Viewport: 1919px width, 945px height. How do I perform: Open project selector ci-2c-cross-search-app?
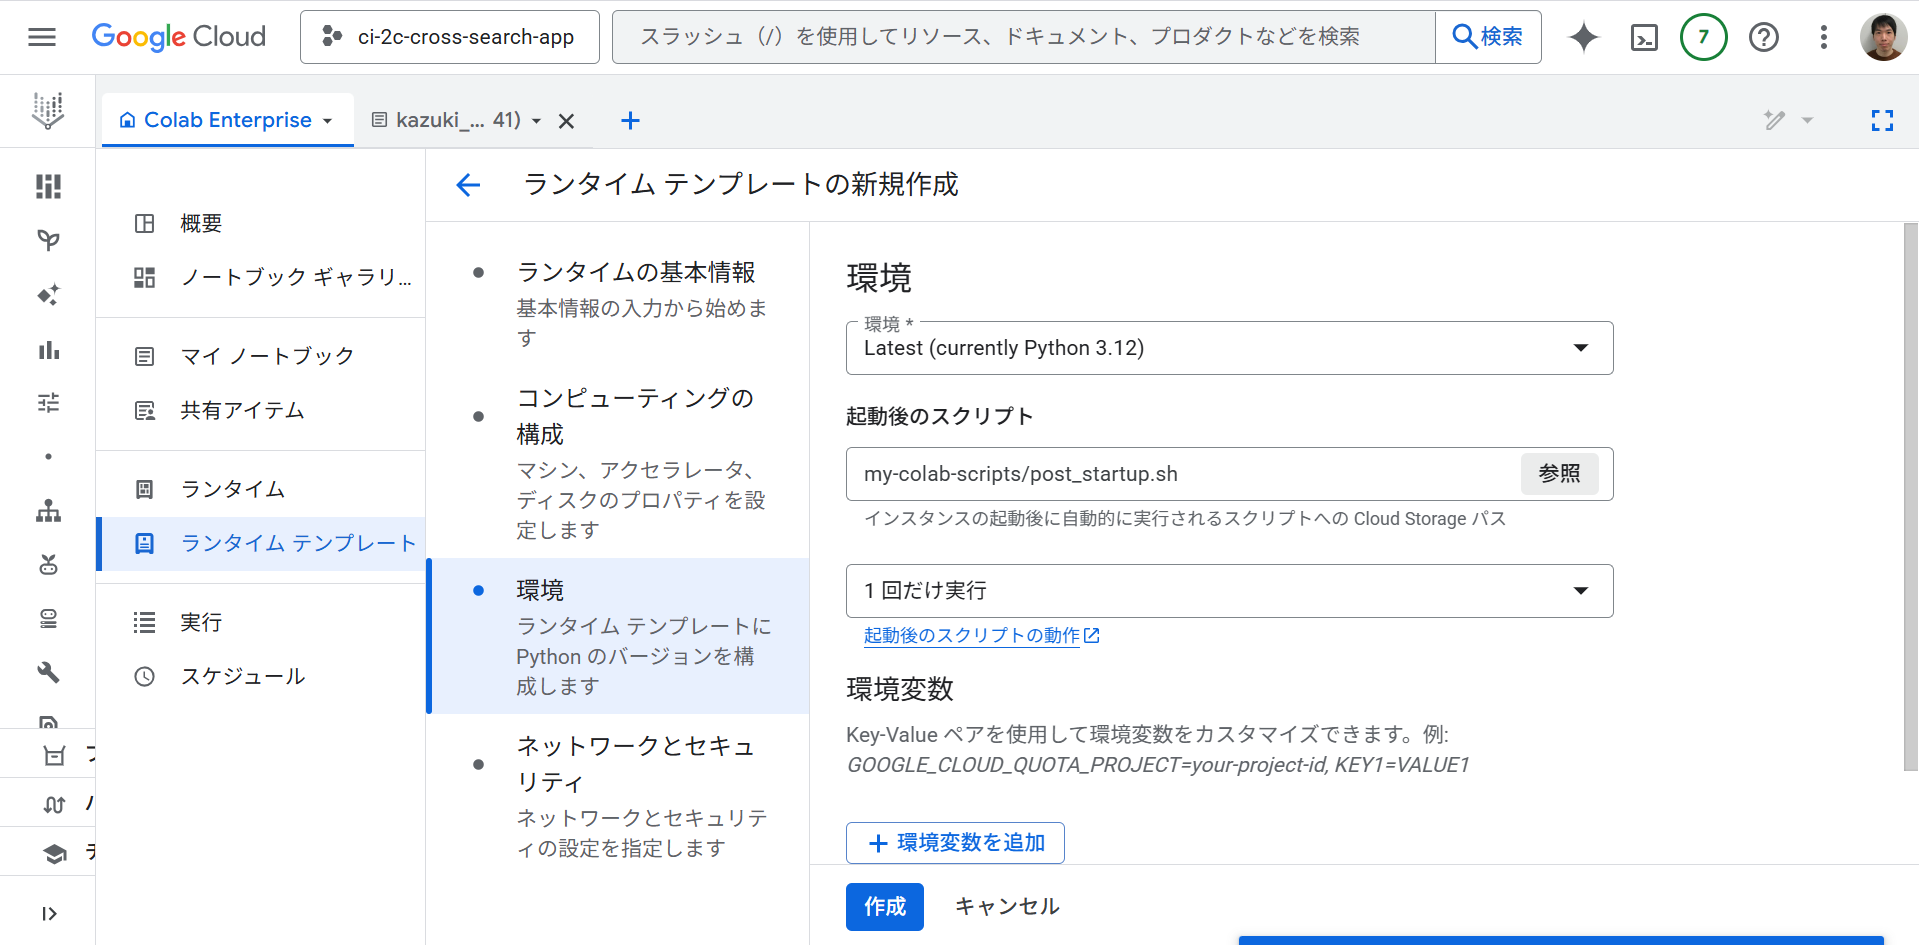click(x=449, y=37)
